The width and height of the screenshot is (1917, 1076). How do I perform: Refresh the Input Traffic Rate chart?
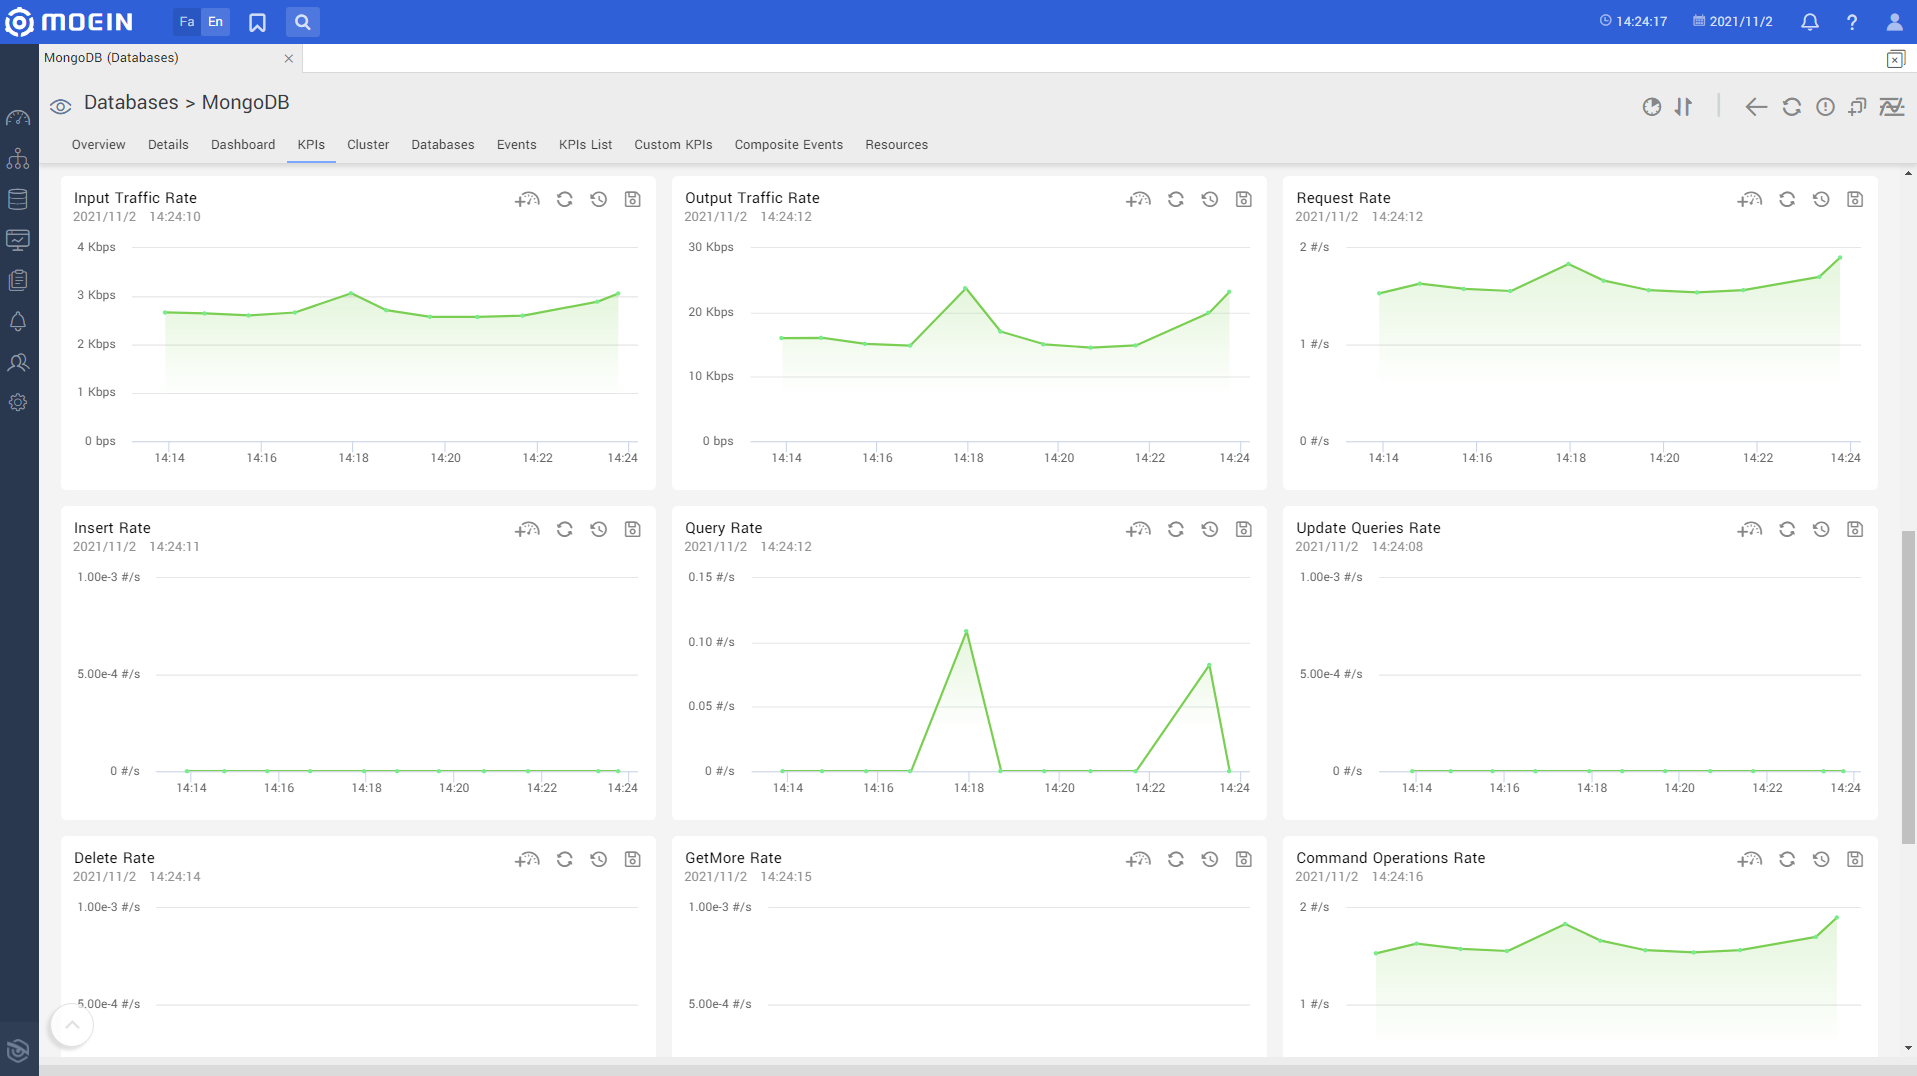tap(565, 200)
